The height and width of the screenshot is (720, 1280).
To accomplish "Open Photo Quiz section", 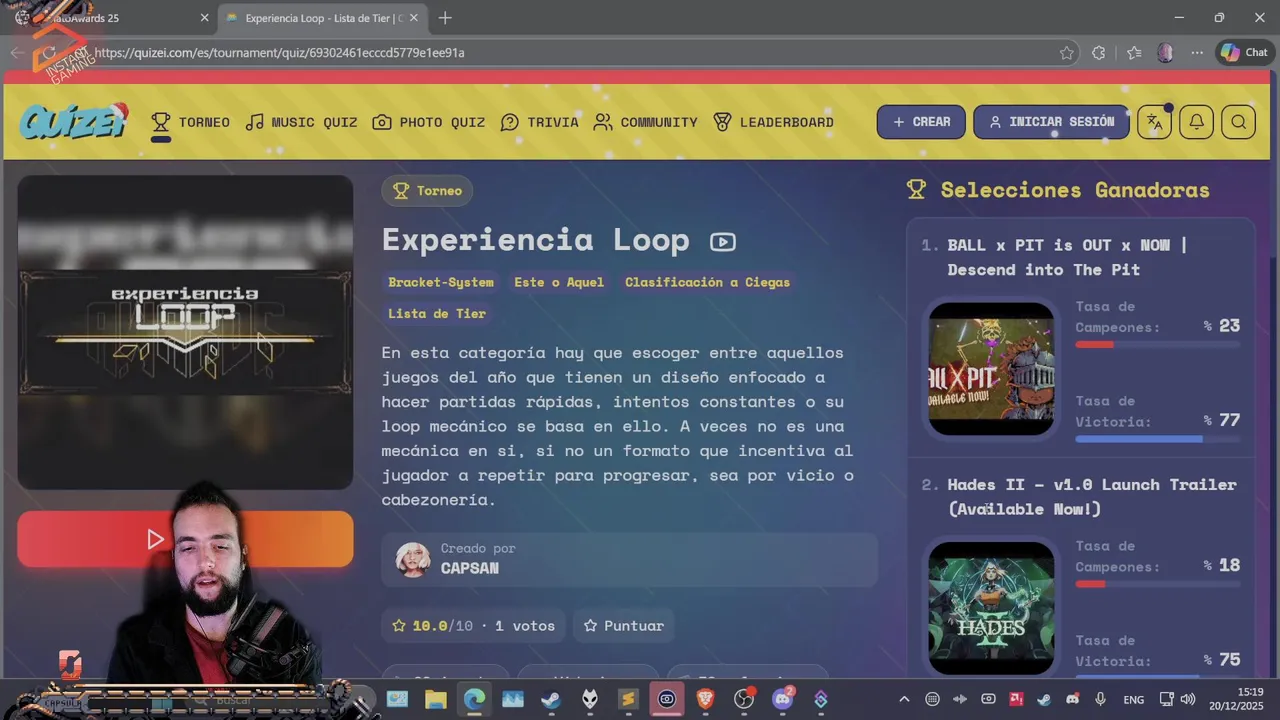I will [x=428, y=122].
